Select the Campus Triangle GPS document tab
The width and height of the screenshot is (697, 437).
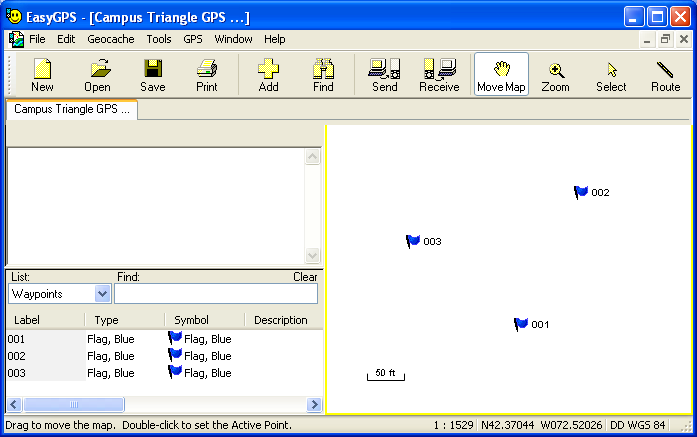72,110
